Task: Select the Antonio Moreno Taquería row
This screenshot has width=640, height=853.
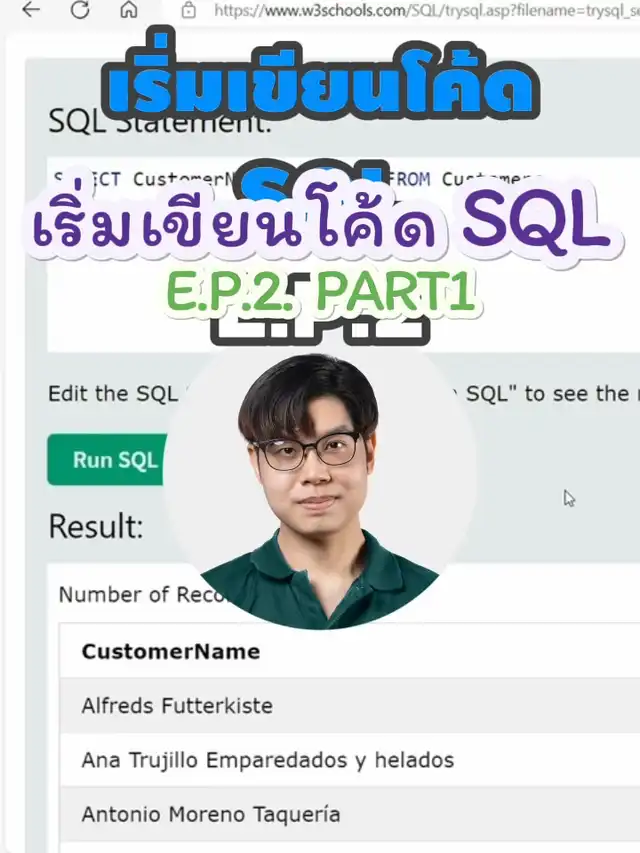Action: 349,814
